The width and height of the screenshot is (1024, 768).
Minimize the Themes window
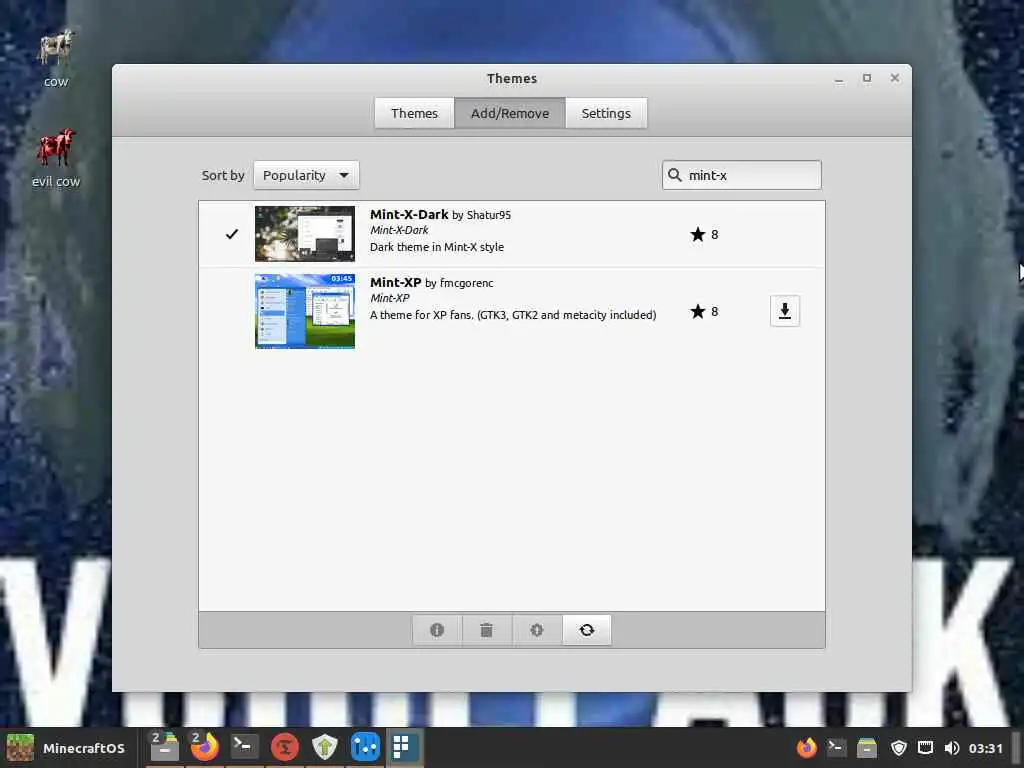click(x=839, y=79)
